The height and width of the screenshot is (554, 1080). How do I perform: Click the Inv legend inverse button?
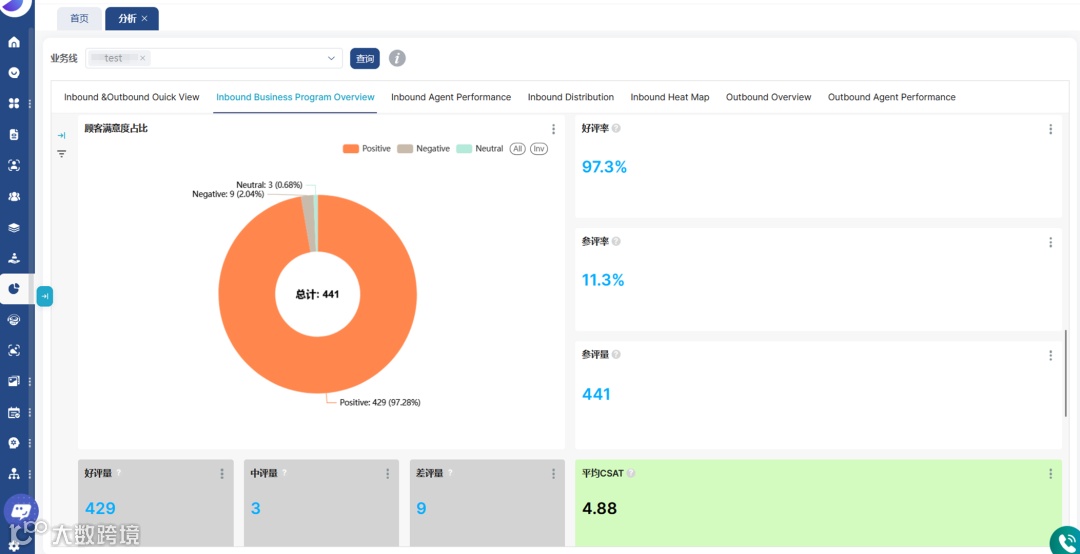click(x=539, y=149)
